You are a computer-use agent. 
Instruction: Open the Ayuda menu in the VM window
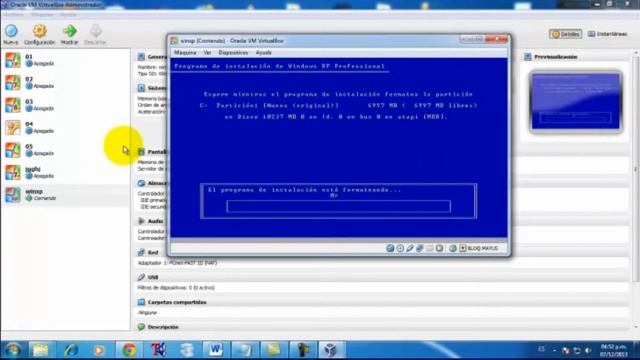coord(264,53)
